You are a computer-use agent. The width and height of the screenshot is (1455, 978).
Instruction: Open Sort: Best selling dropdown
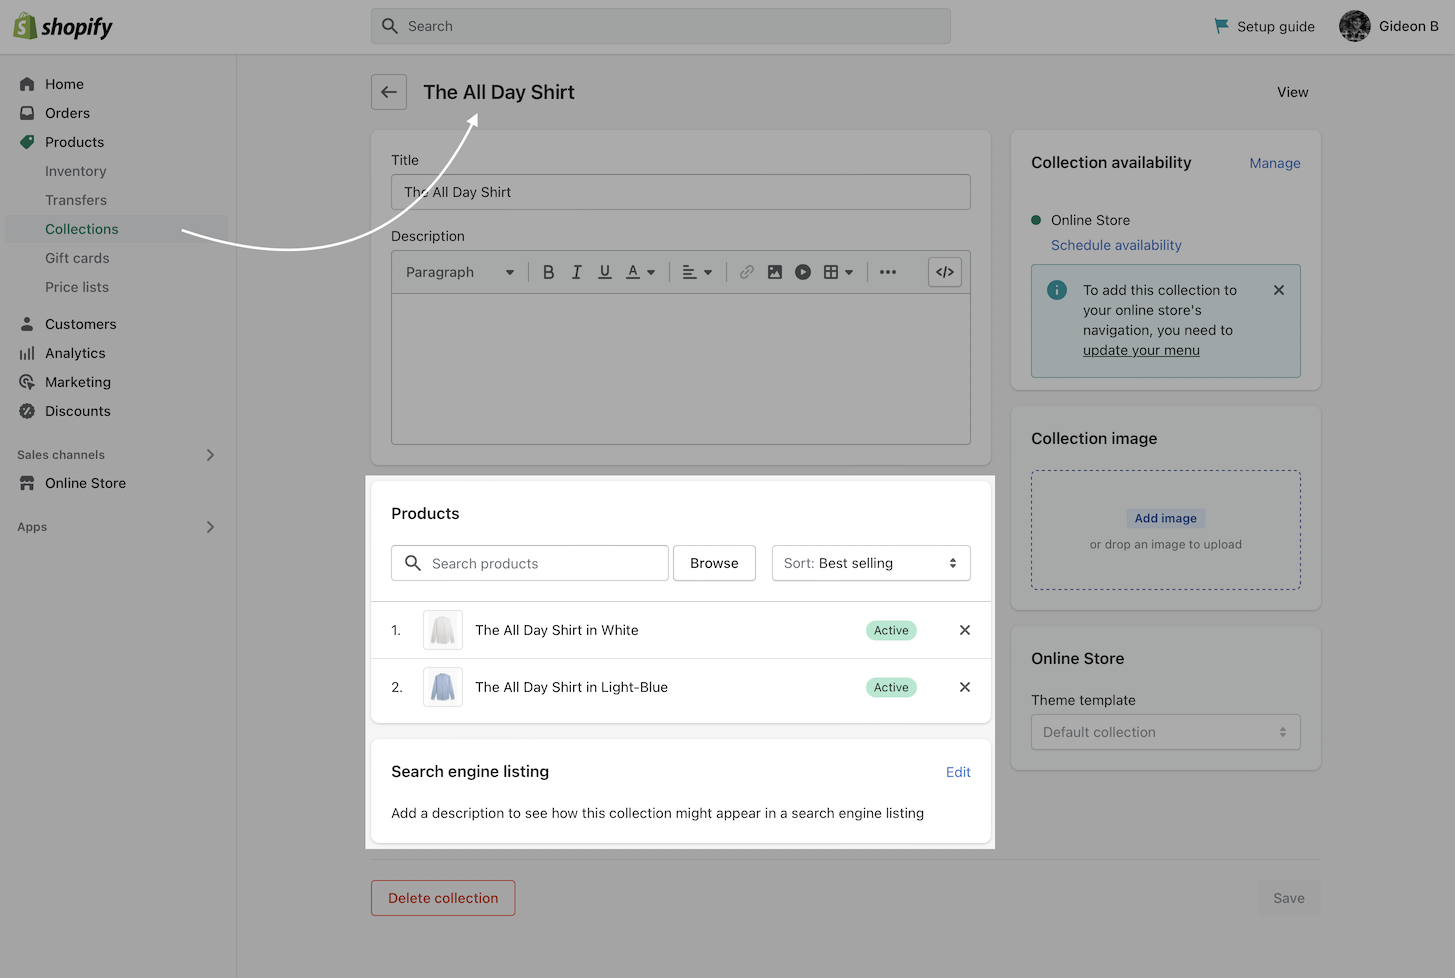(870, 563)
